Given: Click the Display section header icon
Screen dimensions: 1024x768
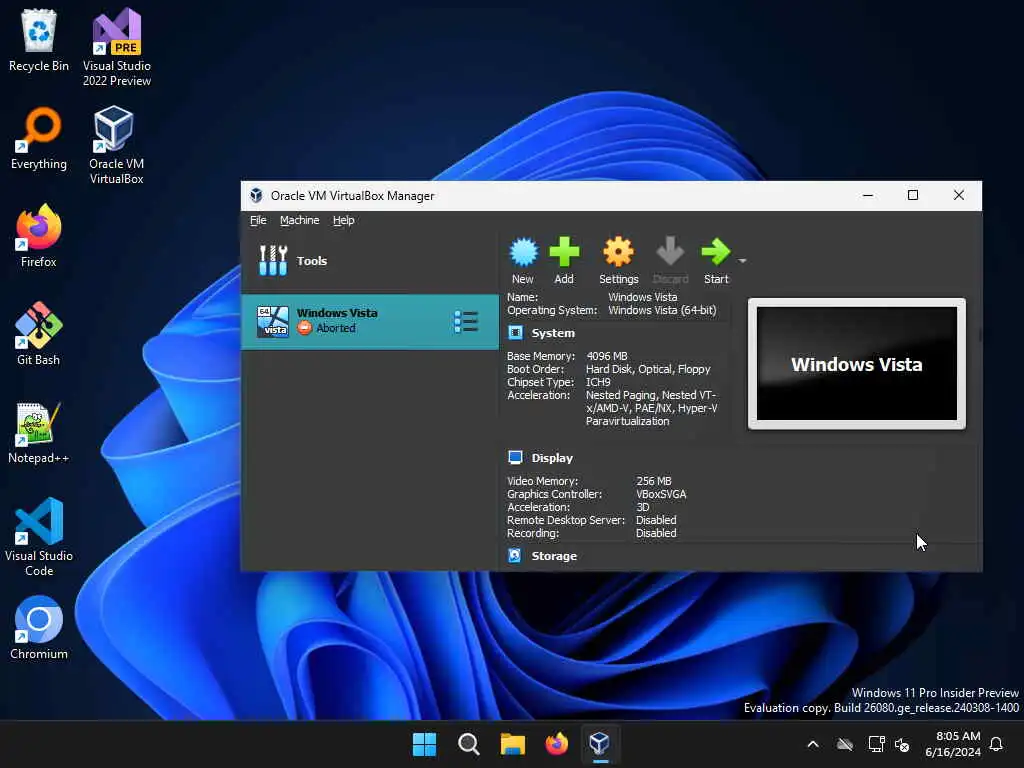Looking at the screenshot, I should point(515,457).
